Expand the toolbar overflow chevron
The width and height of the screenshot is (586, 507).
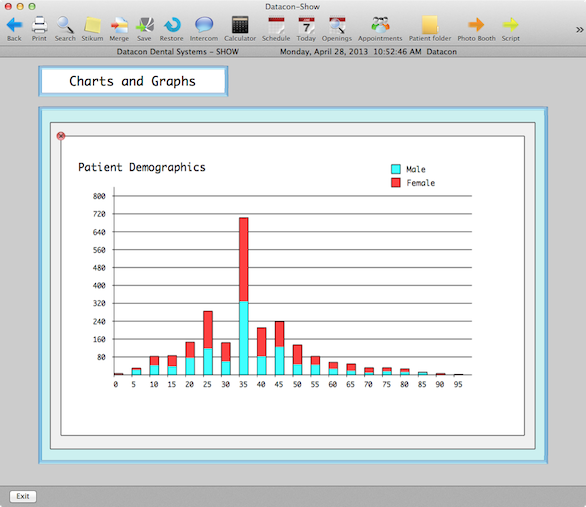(579, 30)
